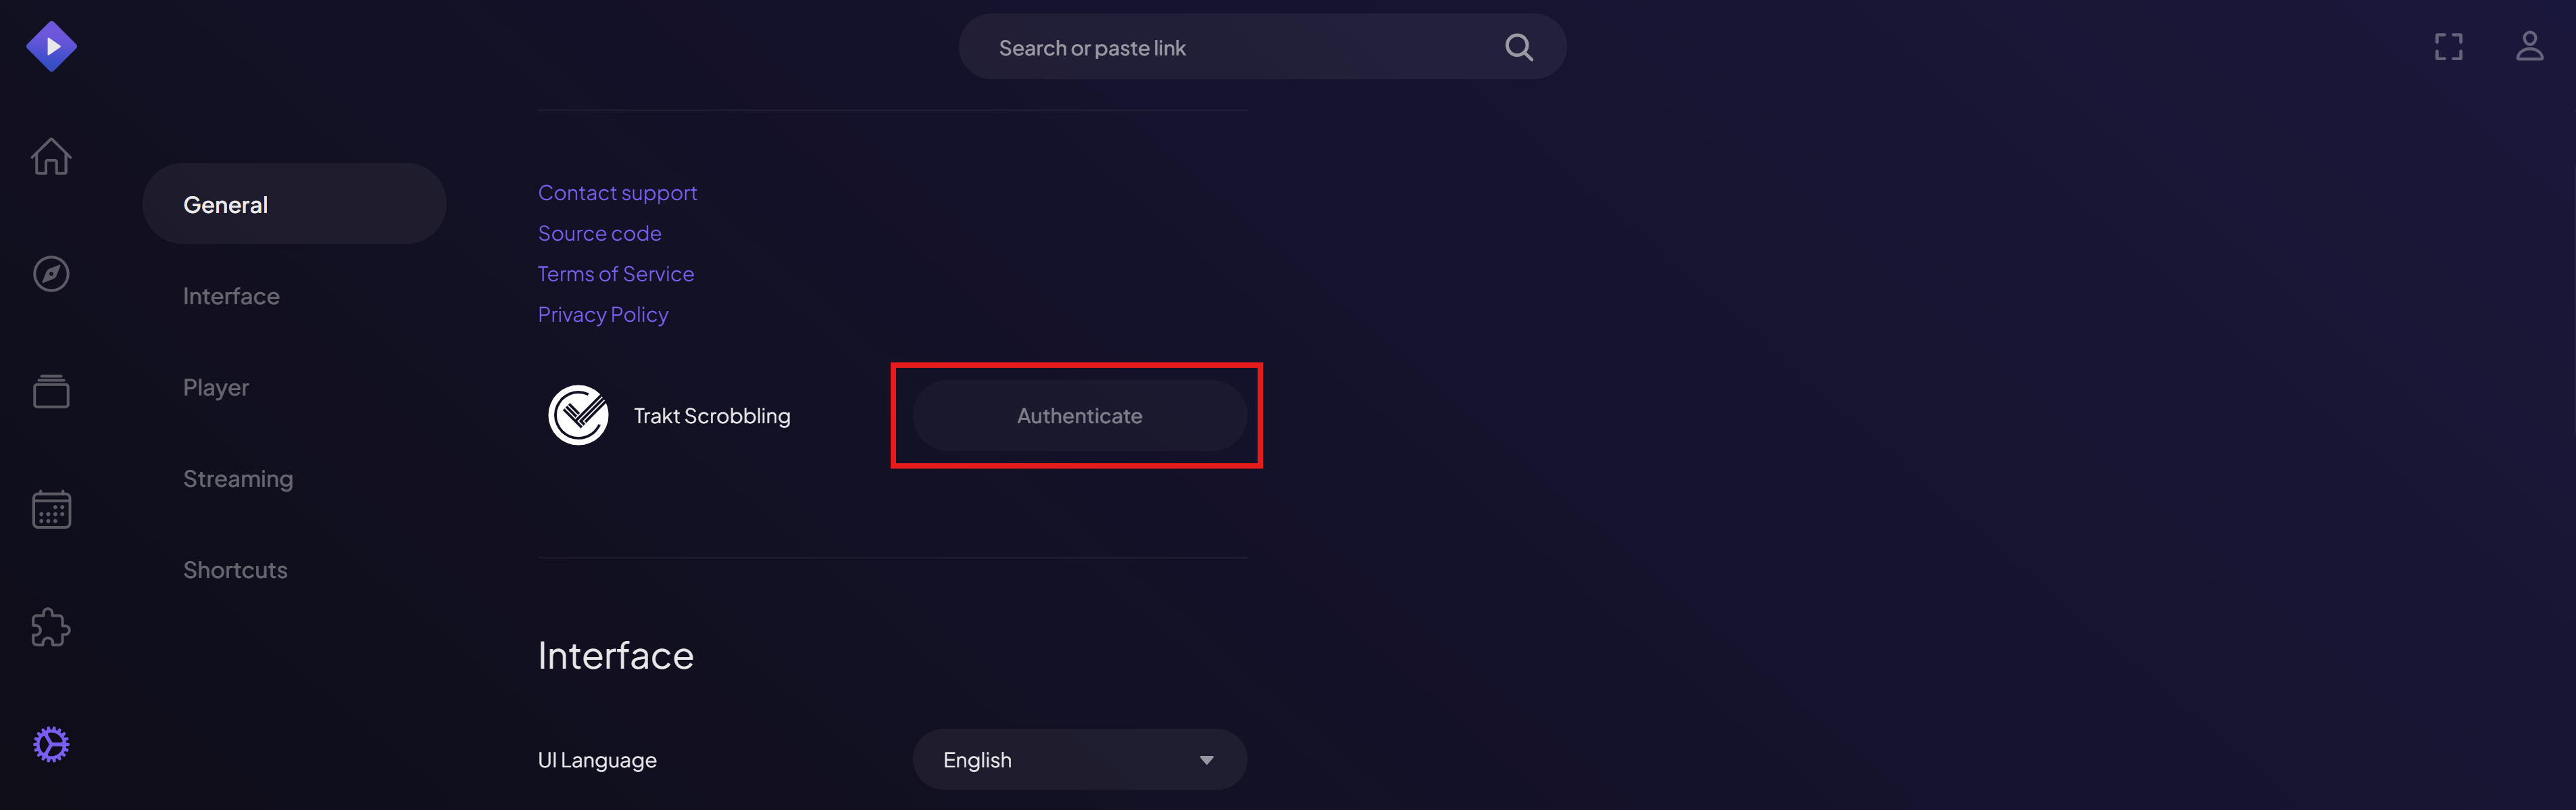
Task: Open Shortcuts settings section
Action: (235, 570)
